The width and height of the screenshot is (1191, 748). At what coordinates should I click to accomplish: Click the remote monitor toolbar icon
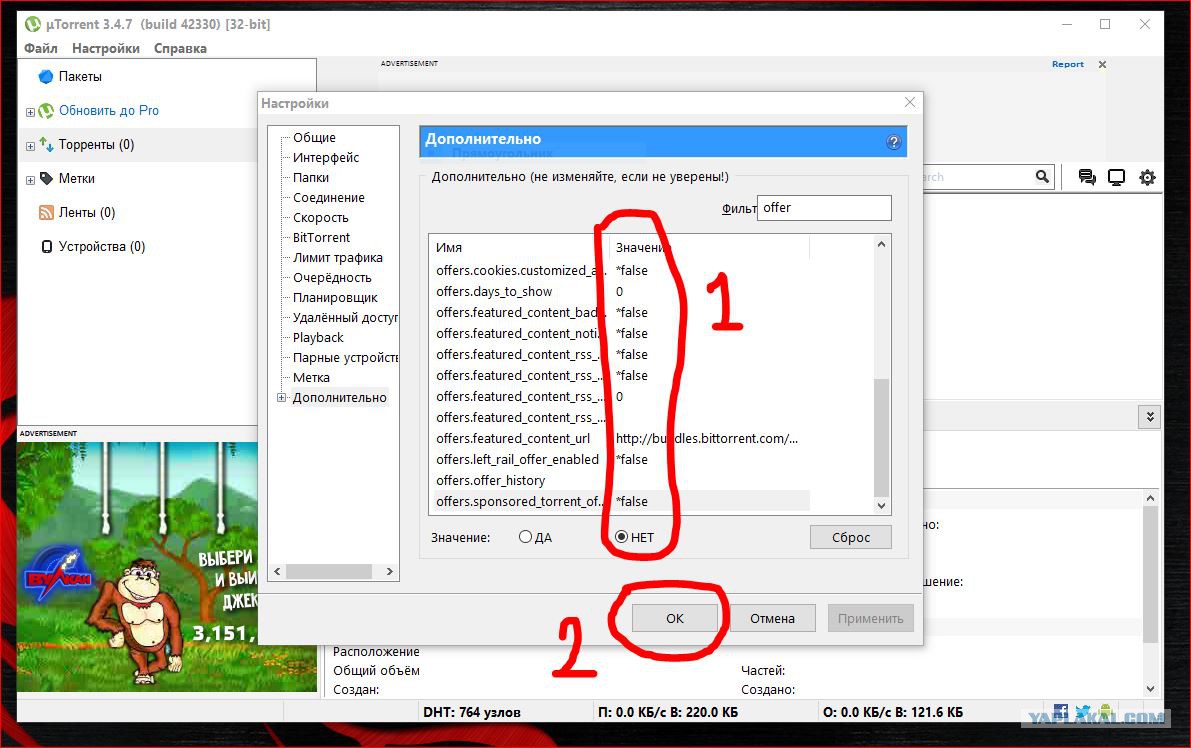(x=1117, y=177)
